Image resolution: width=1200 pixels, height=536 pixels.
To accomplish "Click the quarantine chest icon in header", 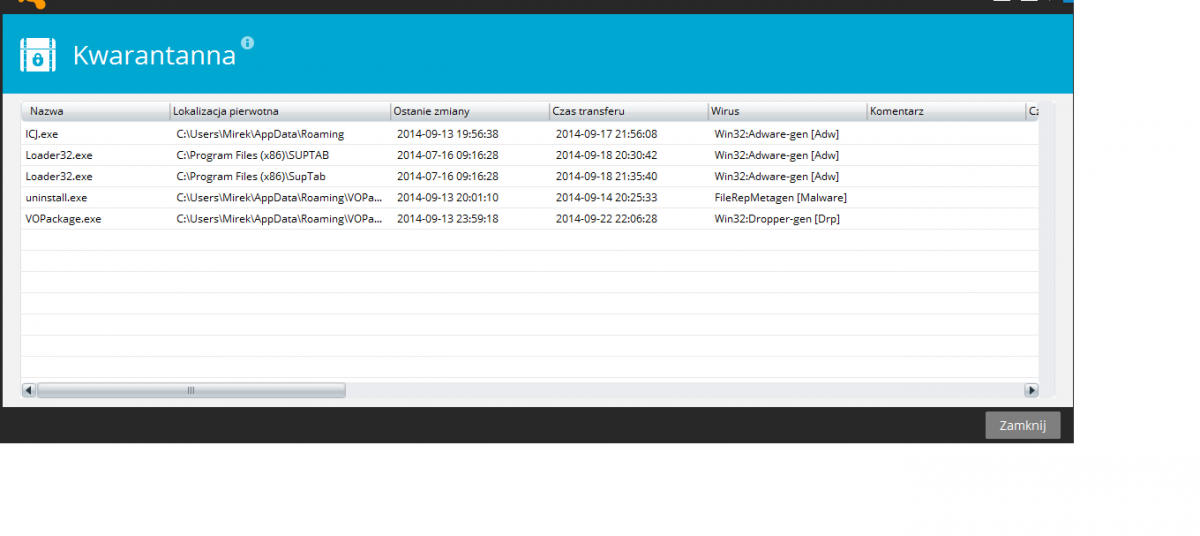I will coord(38,54).
